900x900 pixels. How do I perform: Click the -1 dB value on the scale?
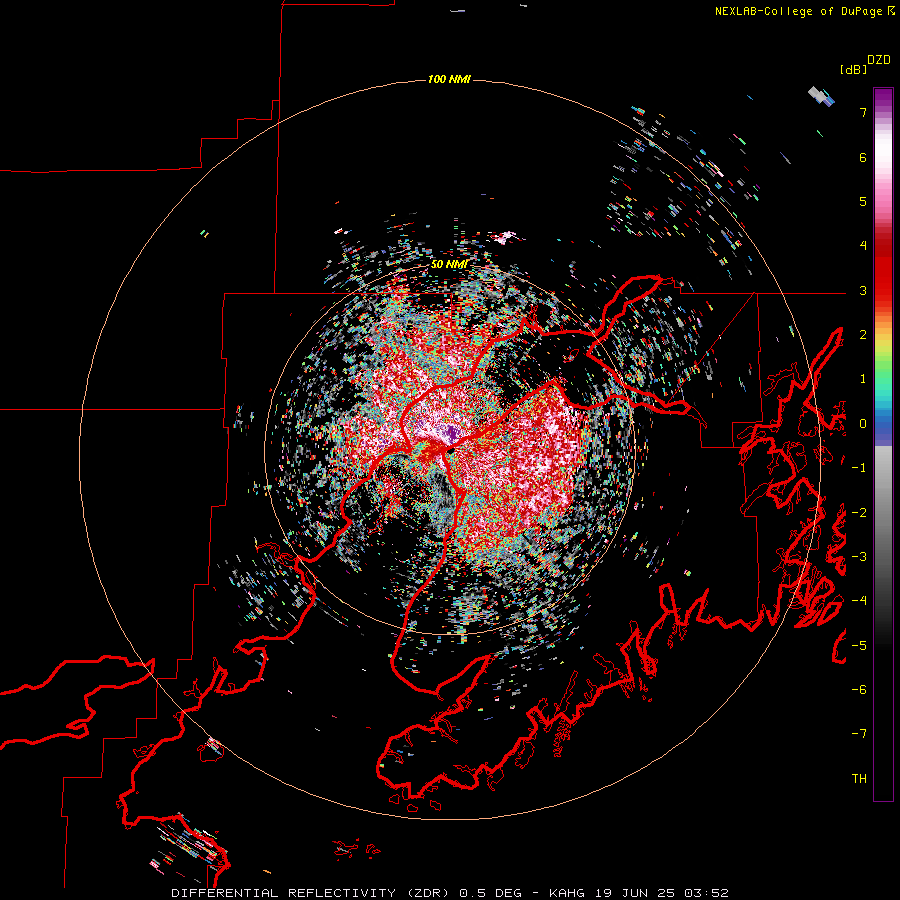(x=859, y=468)
